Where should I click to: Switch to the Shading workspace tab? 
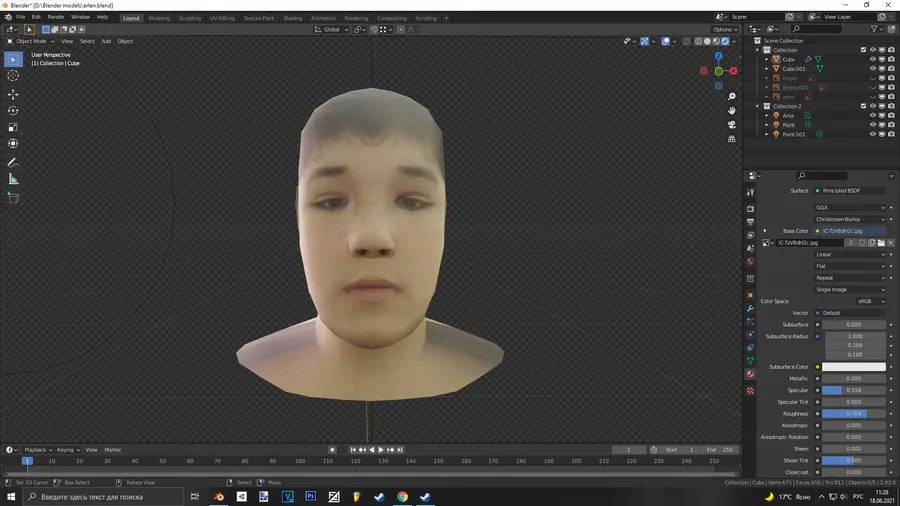point(292,18)
